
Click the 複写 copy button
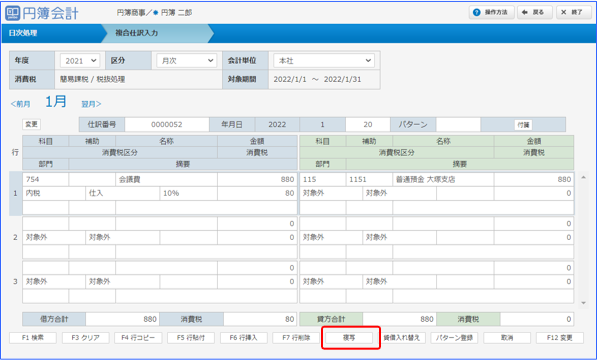coord(349,338)
